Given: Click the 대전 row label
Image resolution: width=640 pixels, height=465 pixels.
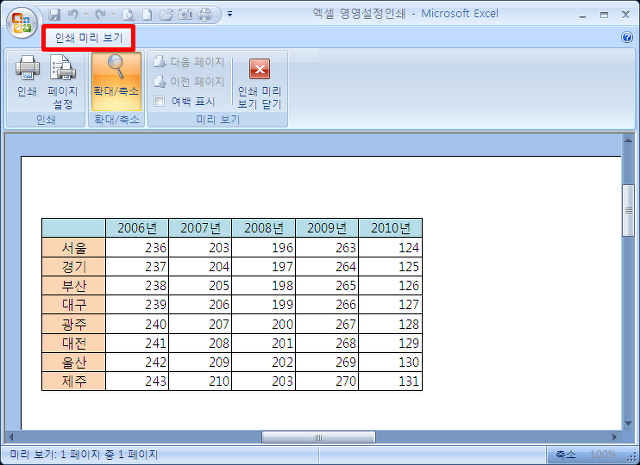Looking at the screenshot, I should coord(73,343).
